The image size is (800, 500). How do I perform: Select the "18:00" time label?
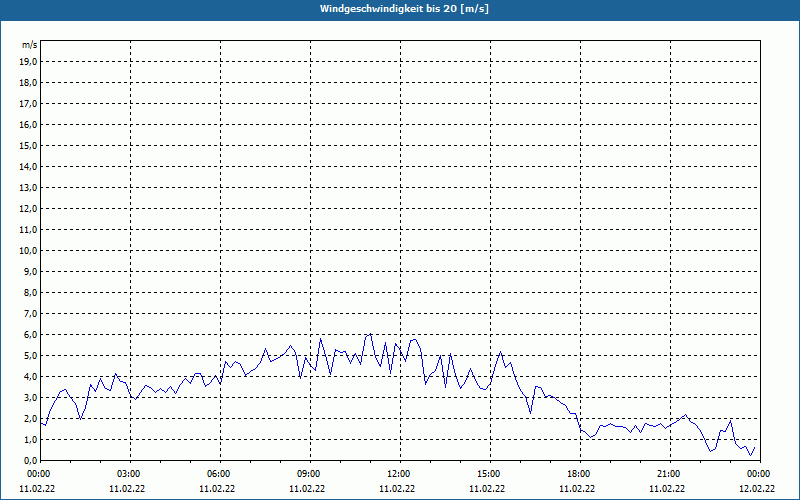click(581, 474)
